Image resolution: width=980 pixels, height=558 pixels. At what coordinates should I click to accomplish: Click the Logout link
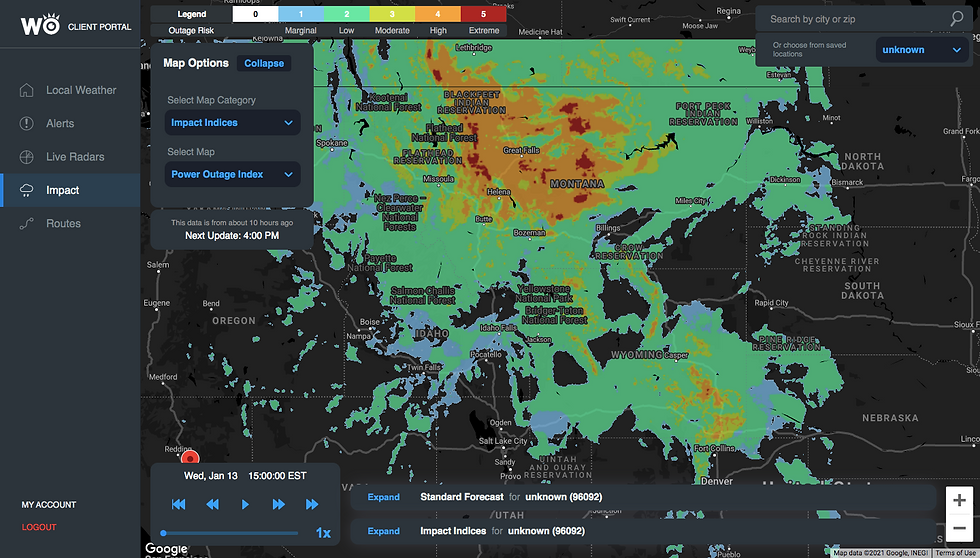click(39, 527)
